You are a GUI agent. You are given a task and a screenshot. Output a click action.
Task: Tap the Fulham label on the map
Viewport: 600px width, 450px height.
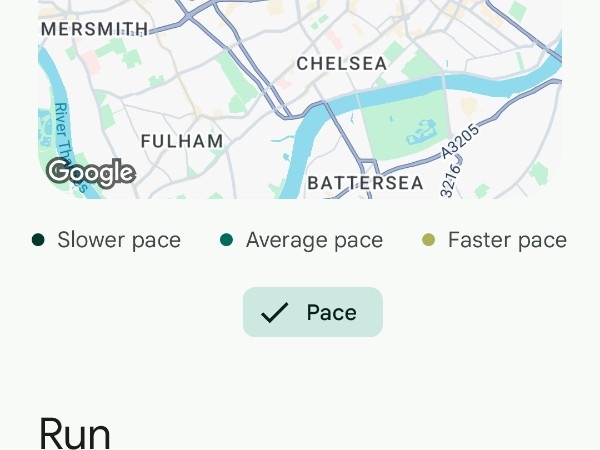[182, 142]
